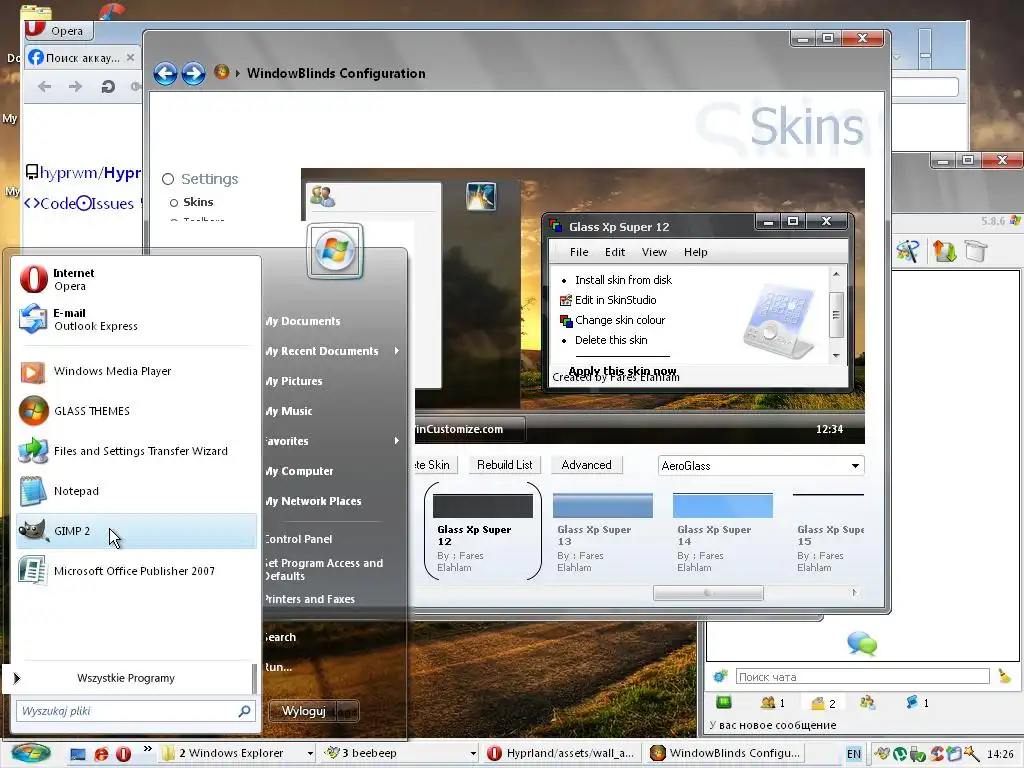Open Microsoft Office Publisher 2007
Screen dimensions: 1024x768
137,571
